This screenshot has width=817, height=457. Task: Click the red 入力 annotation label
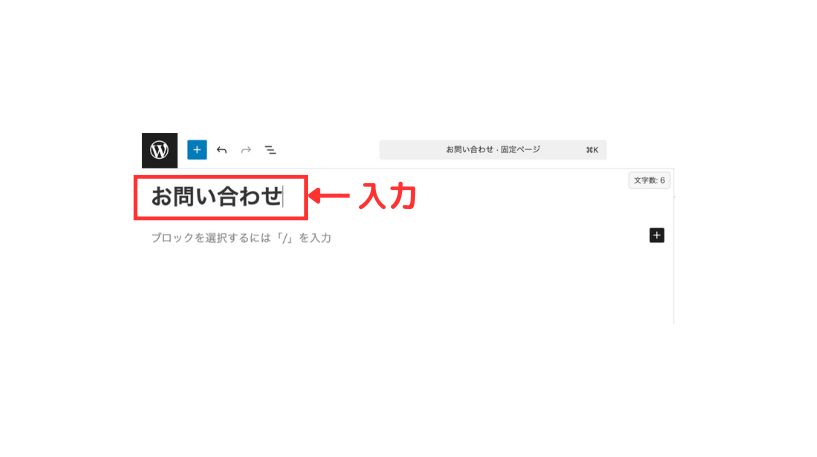click(387, 196)
